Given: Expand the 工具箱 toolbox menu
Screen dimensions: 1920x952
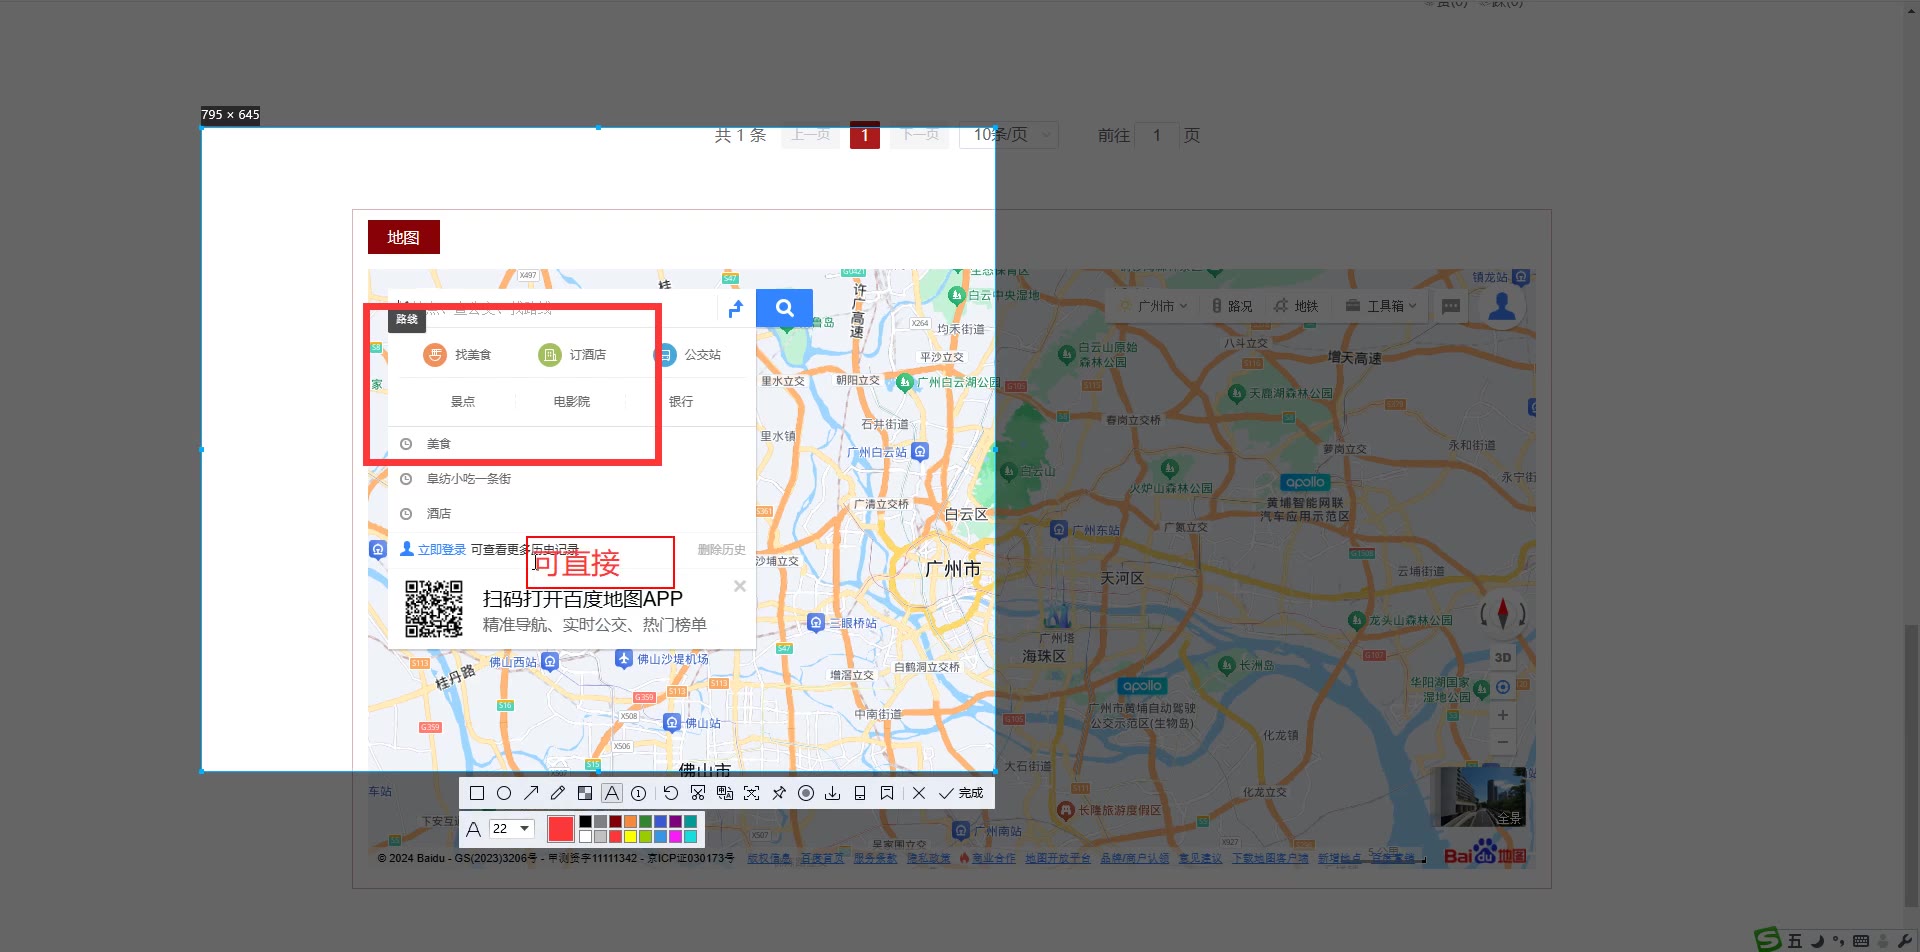Looking at the screenshot, I should [x=1381, y=306].
